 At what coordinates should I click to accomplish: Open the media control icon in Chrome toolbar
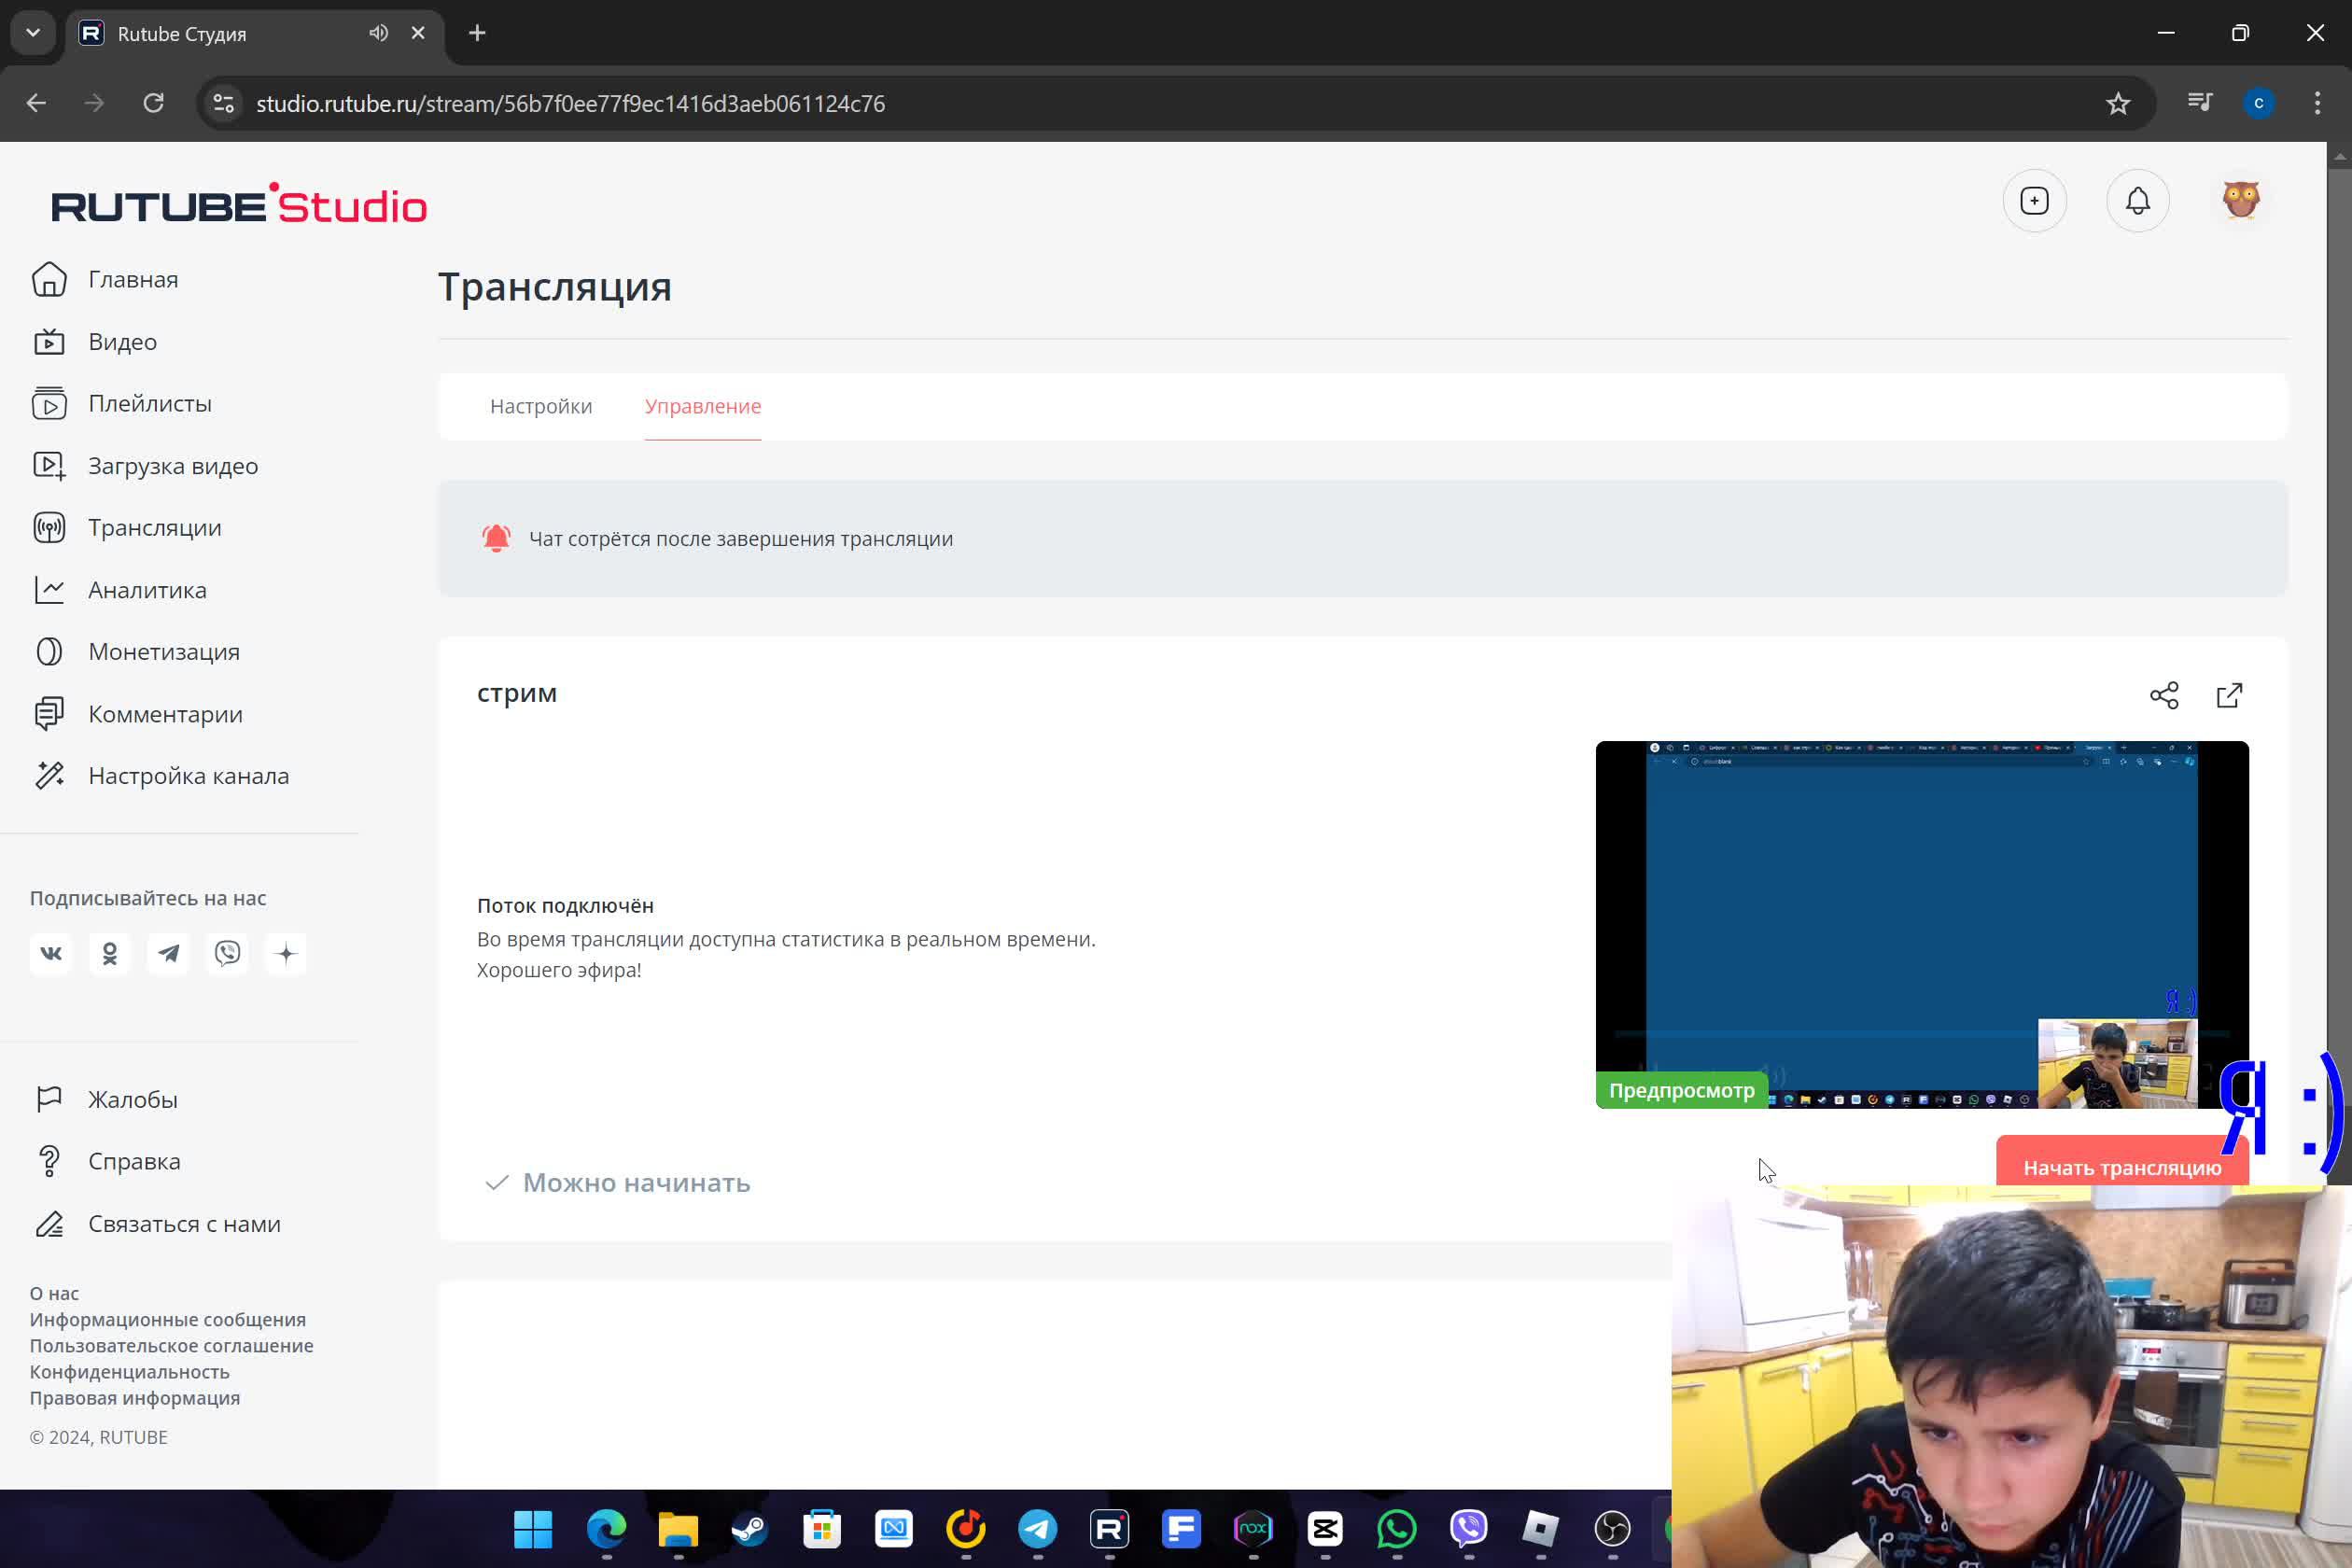[2200, 103]
